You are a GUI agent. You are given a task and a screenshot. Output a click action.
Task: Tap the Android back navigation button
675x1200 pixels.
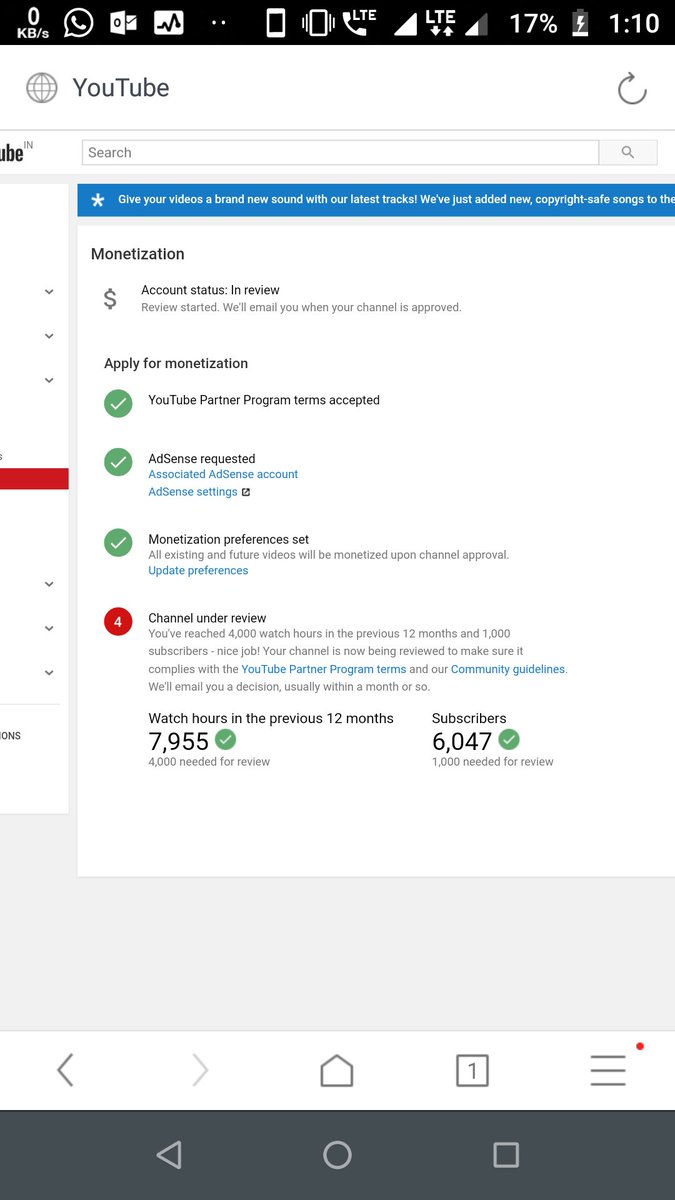pyautogui.click(x=169, y=1155)
